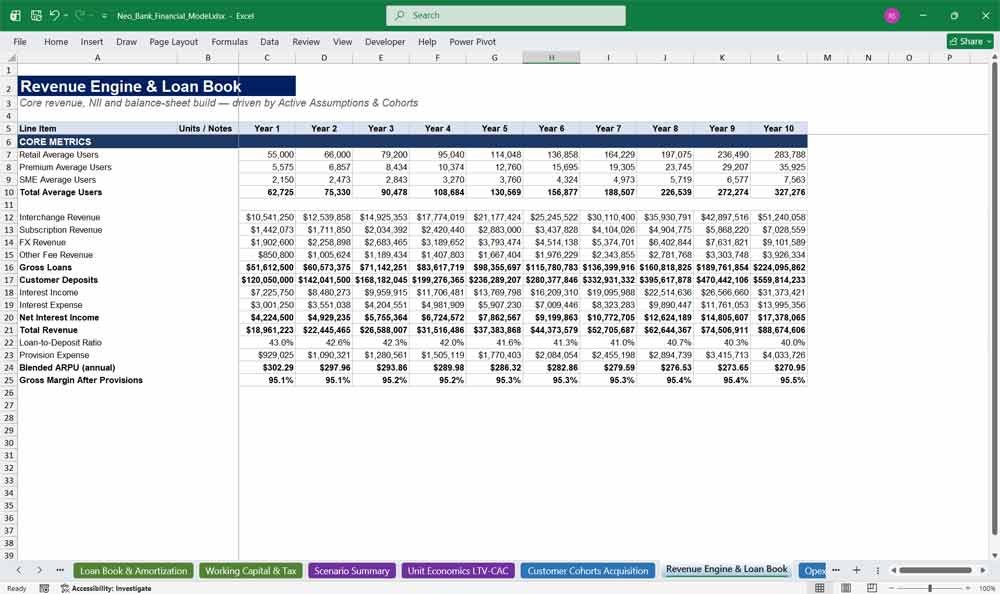
Task: Click the Save icon in Quick Access Toolbar
Action: (36, 15)
